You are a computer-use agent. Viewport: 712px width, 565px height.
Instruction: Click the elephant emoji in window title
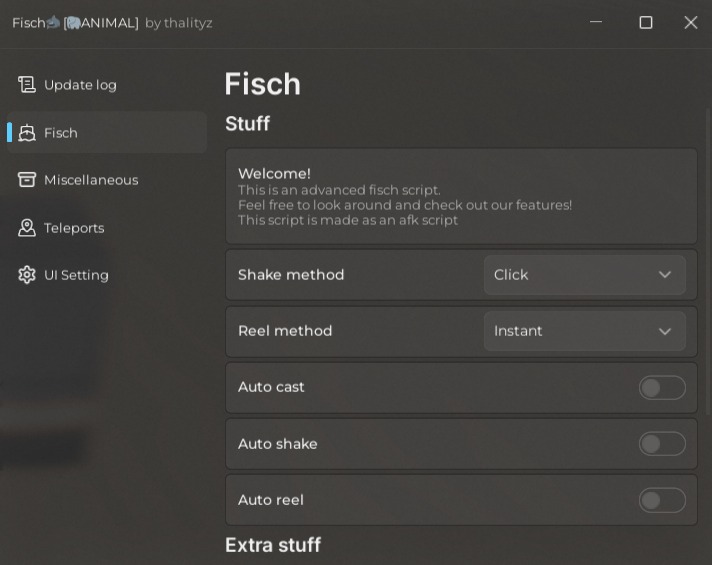tap(73, 23)
